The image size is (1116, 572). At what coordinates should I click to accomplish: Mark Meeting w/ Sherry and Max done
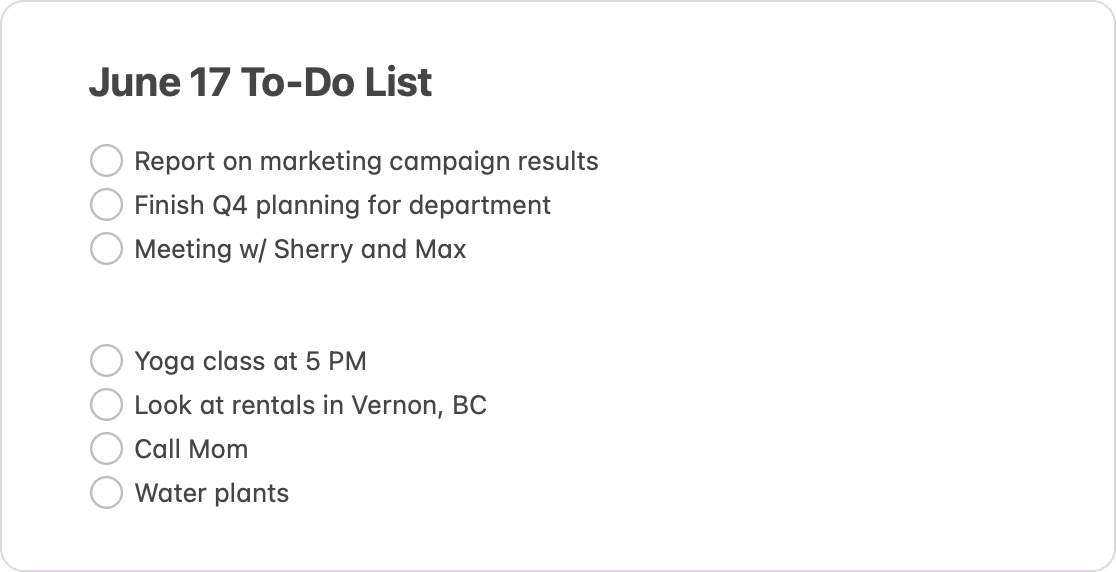(x=106, y=249)
